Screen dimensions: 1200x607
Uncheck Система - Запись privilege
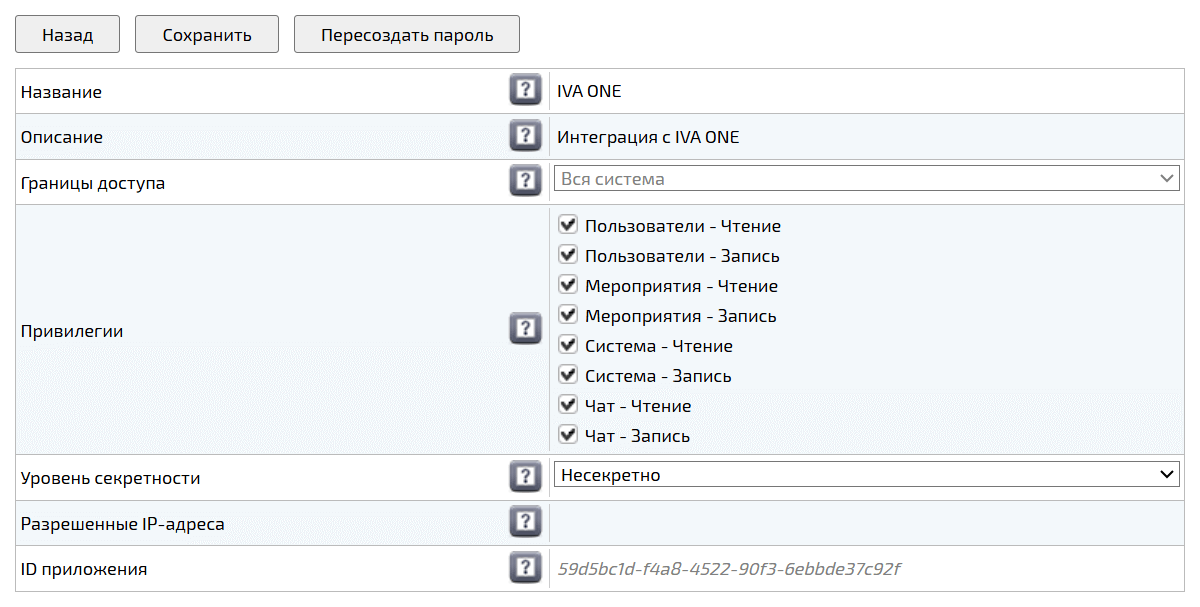[568, 375]
